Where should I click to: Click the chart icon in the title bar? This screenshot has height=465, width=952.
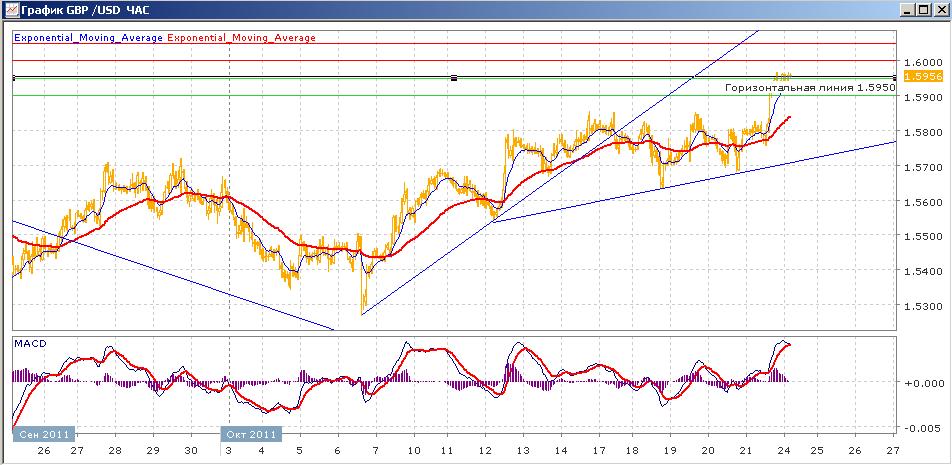click(11, 10)
